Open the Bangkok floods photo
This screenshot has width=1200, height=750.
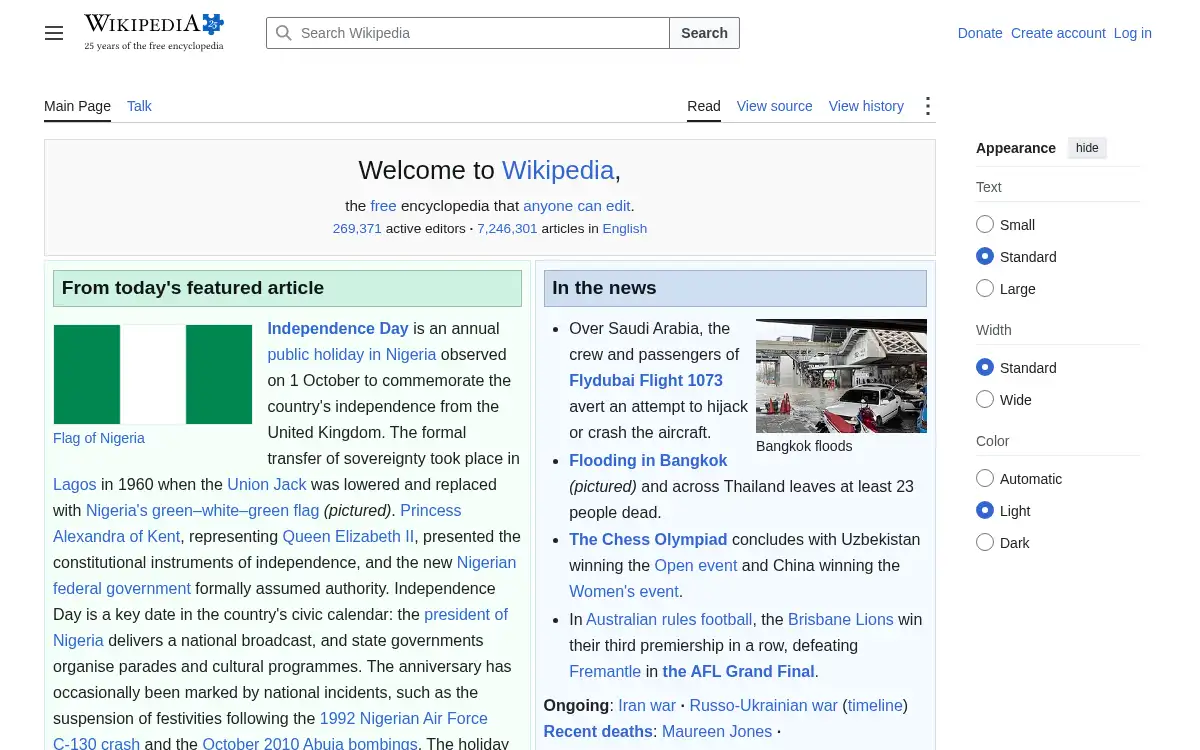pyautogui.click(x=841, y=376)
